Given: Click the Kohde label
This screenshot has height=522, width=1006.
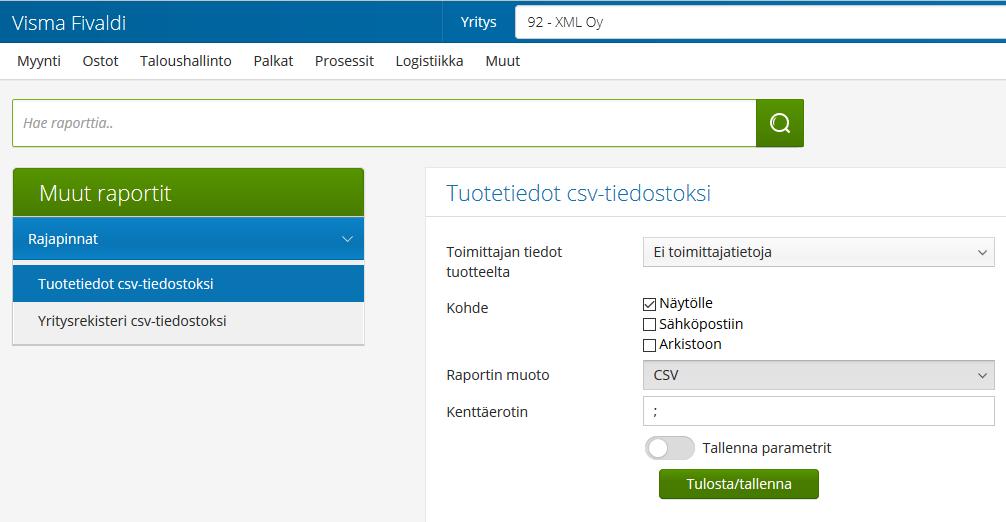Looking at the screenshot, I should [467, 308].
